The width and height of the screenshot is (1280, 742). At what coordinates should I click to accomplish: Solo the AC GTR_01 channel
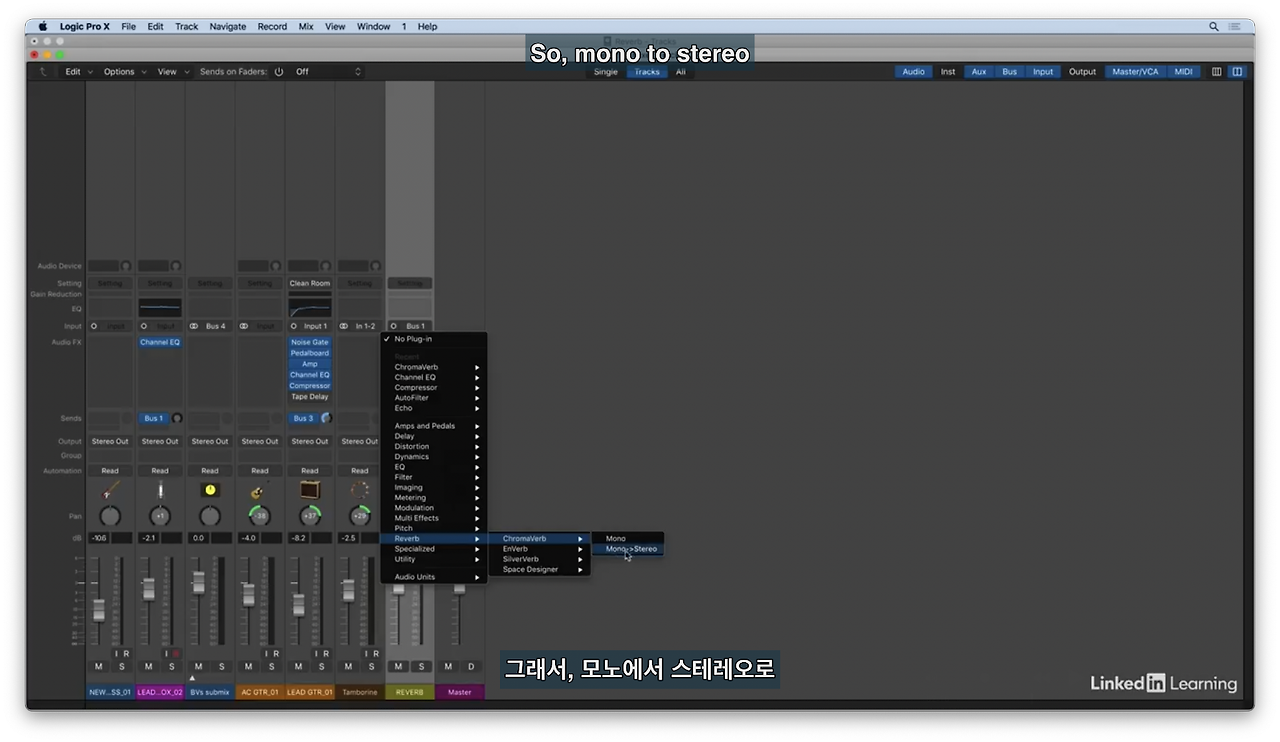pos(272,667)
